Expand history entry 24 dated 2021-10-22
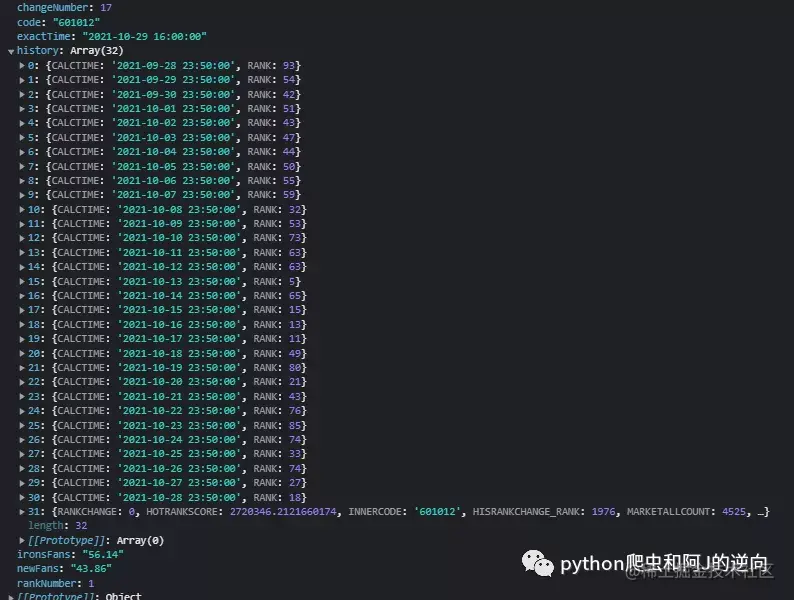 click(22, 411)
